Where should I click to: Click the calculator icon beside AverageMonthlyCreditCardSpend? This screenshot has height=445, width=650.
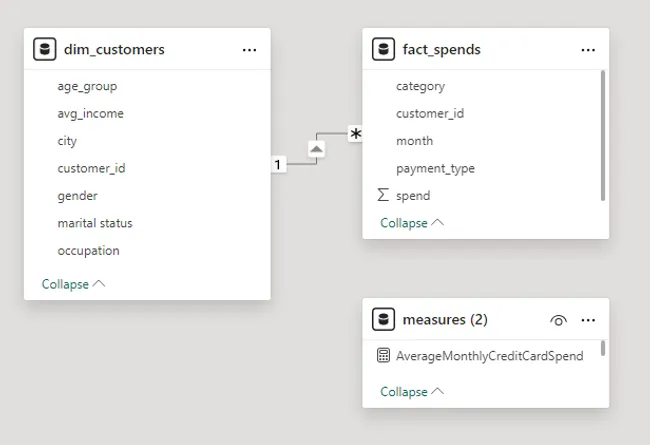(x=383, y=356)
